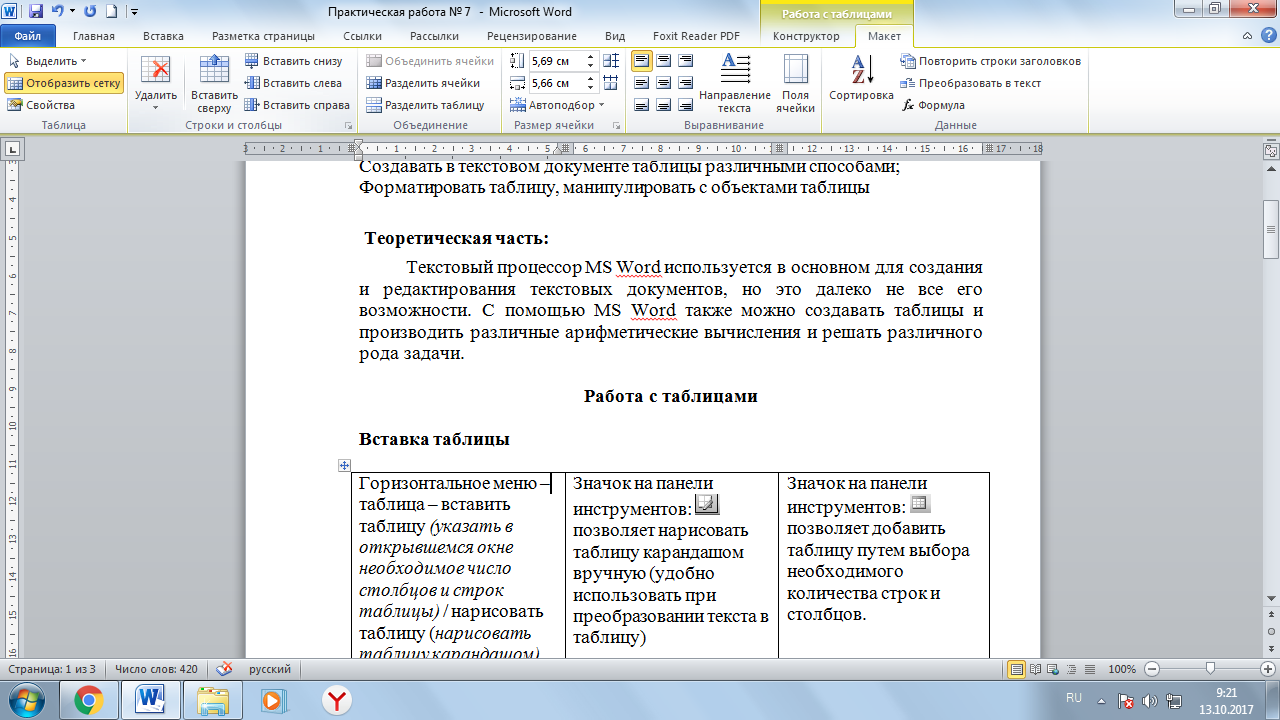Click Преобразовать в текст button
1280x720 pixels.
point(971,83)
